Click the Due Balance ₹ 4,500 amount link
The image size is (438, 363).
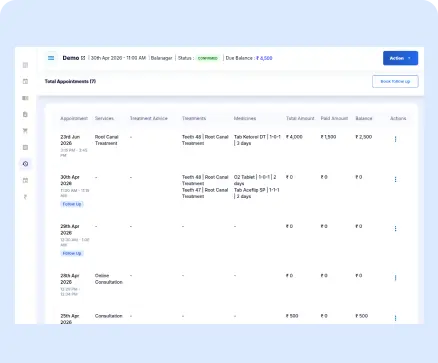click(264, 58)
